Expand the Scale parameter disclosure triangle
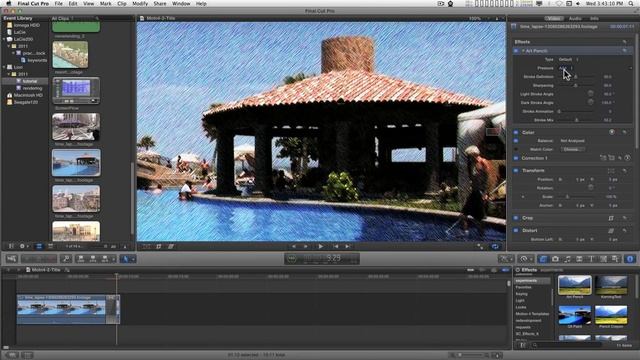This screenshot has height=360, width=640. coord(523,197)
